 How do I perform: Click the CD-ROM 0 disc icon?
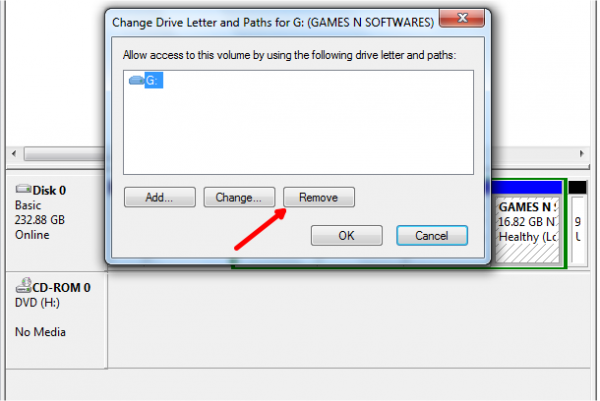tap(23, 285)
